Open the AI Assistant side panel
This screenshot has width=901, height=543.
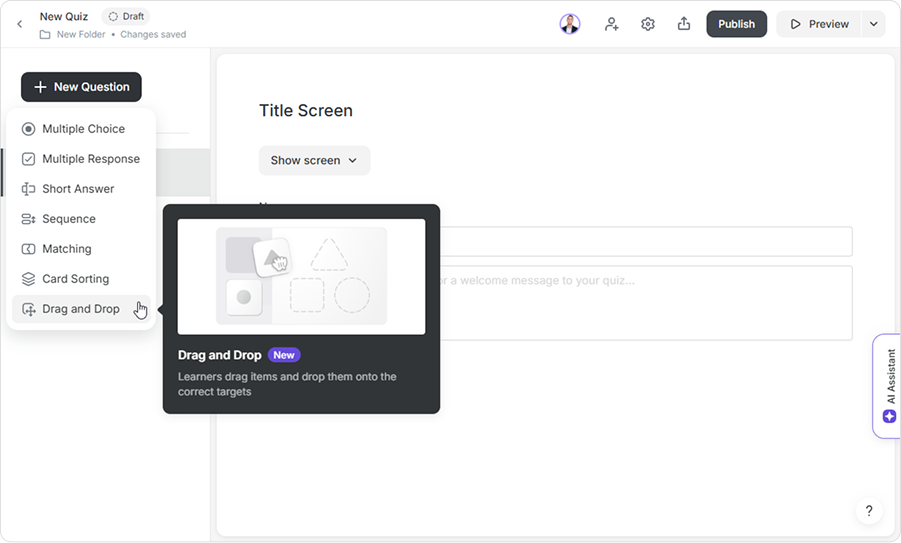(887, 385)
